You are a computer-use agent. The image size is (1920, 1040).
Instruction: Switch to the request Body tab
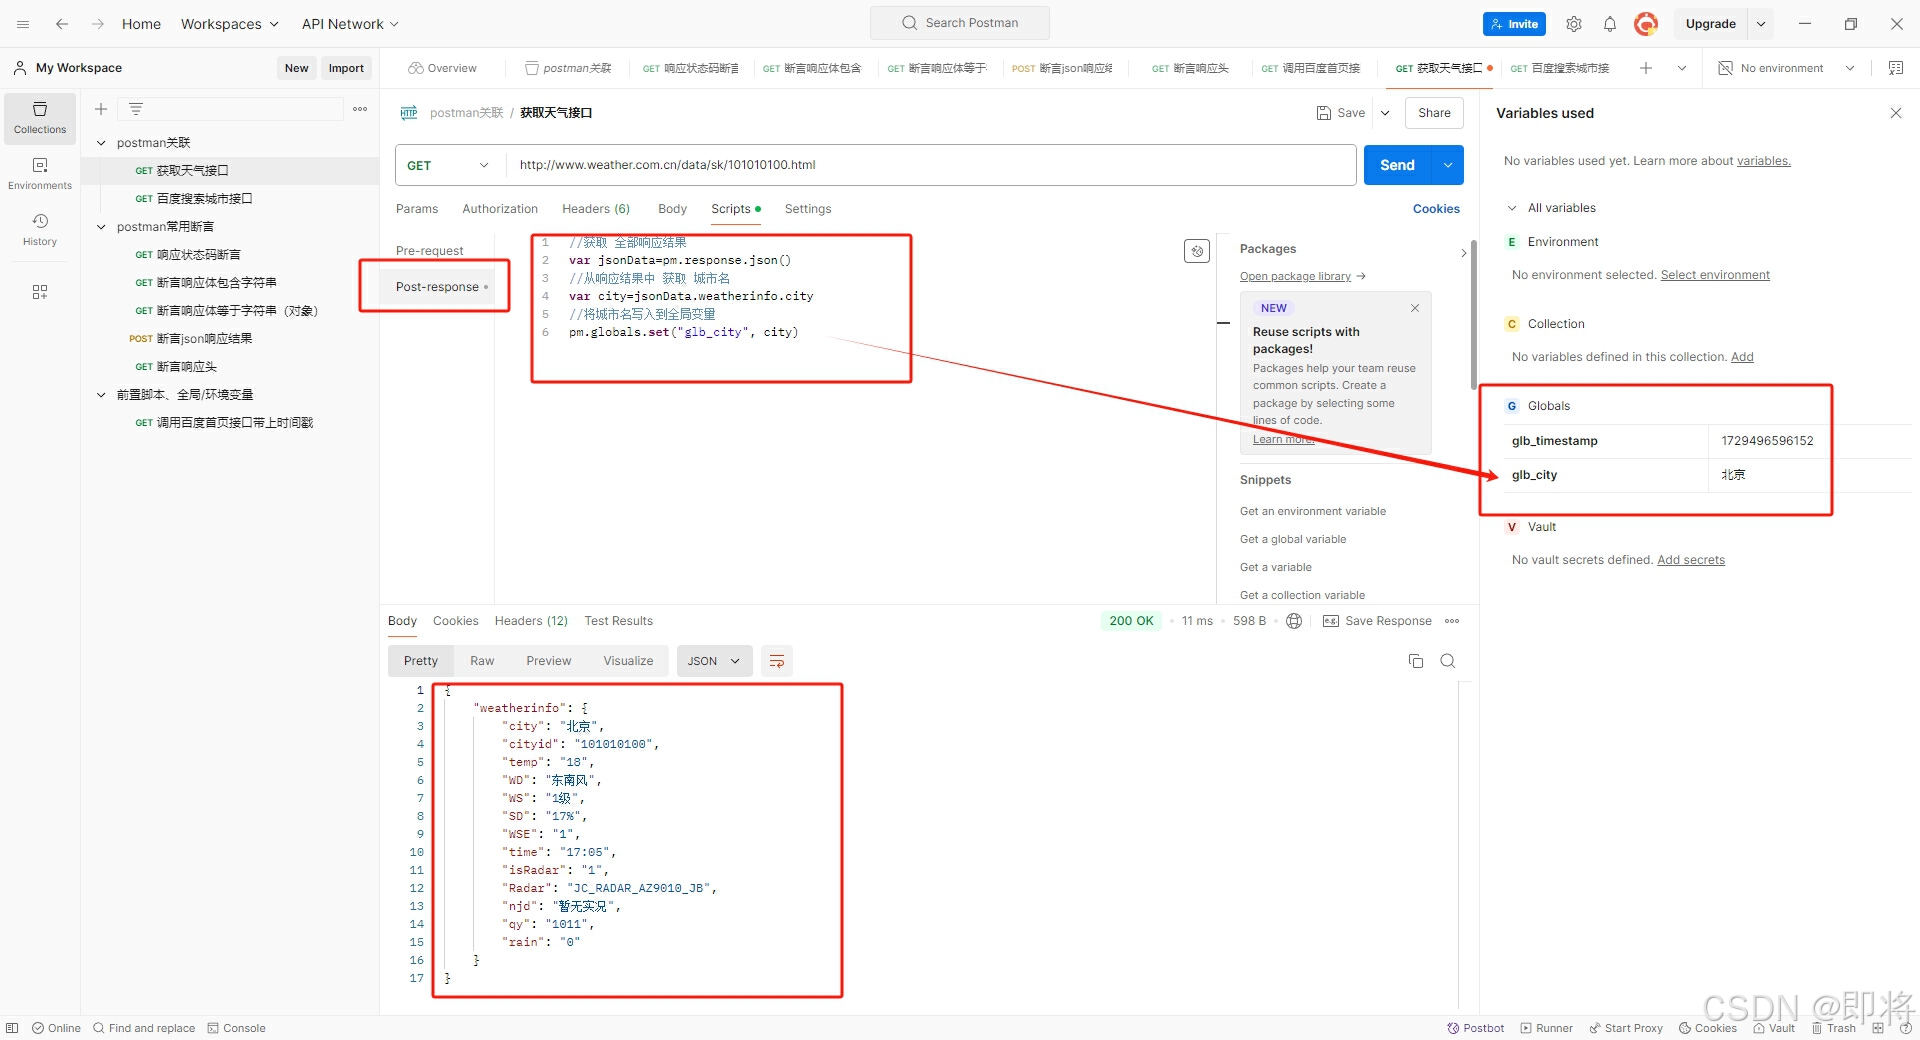pos(672,209)
